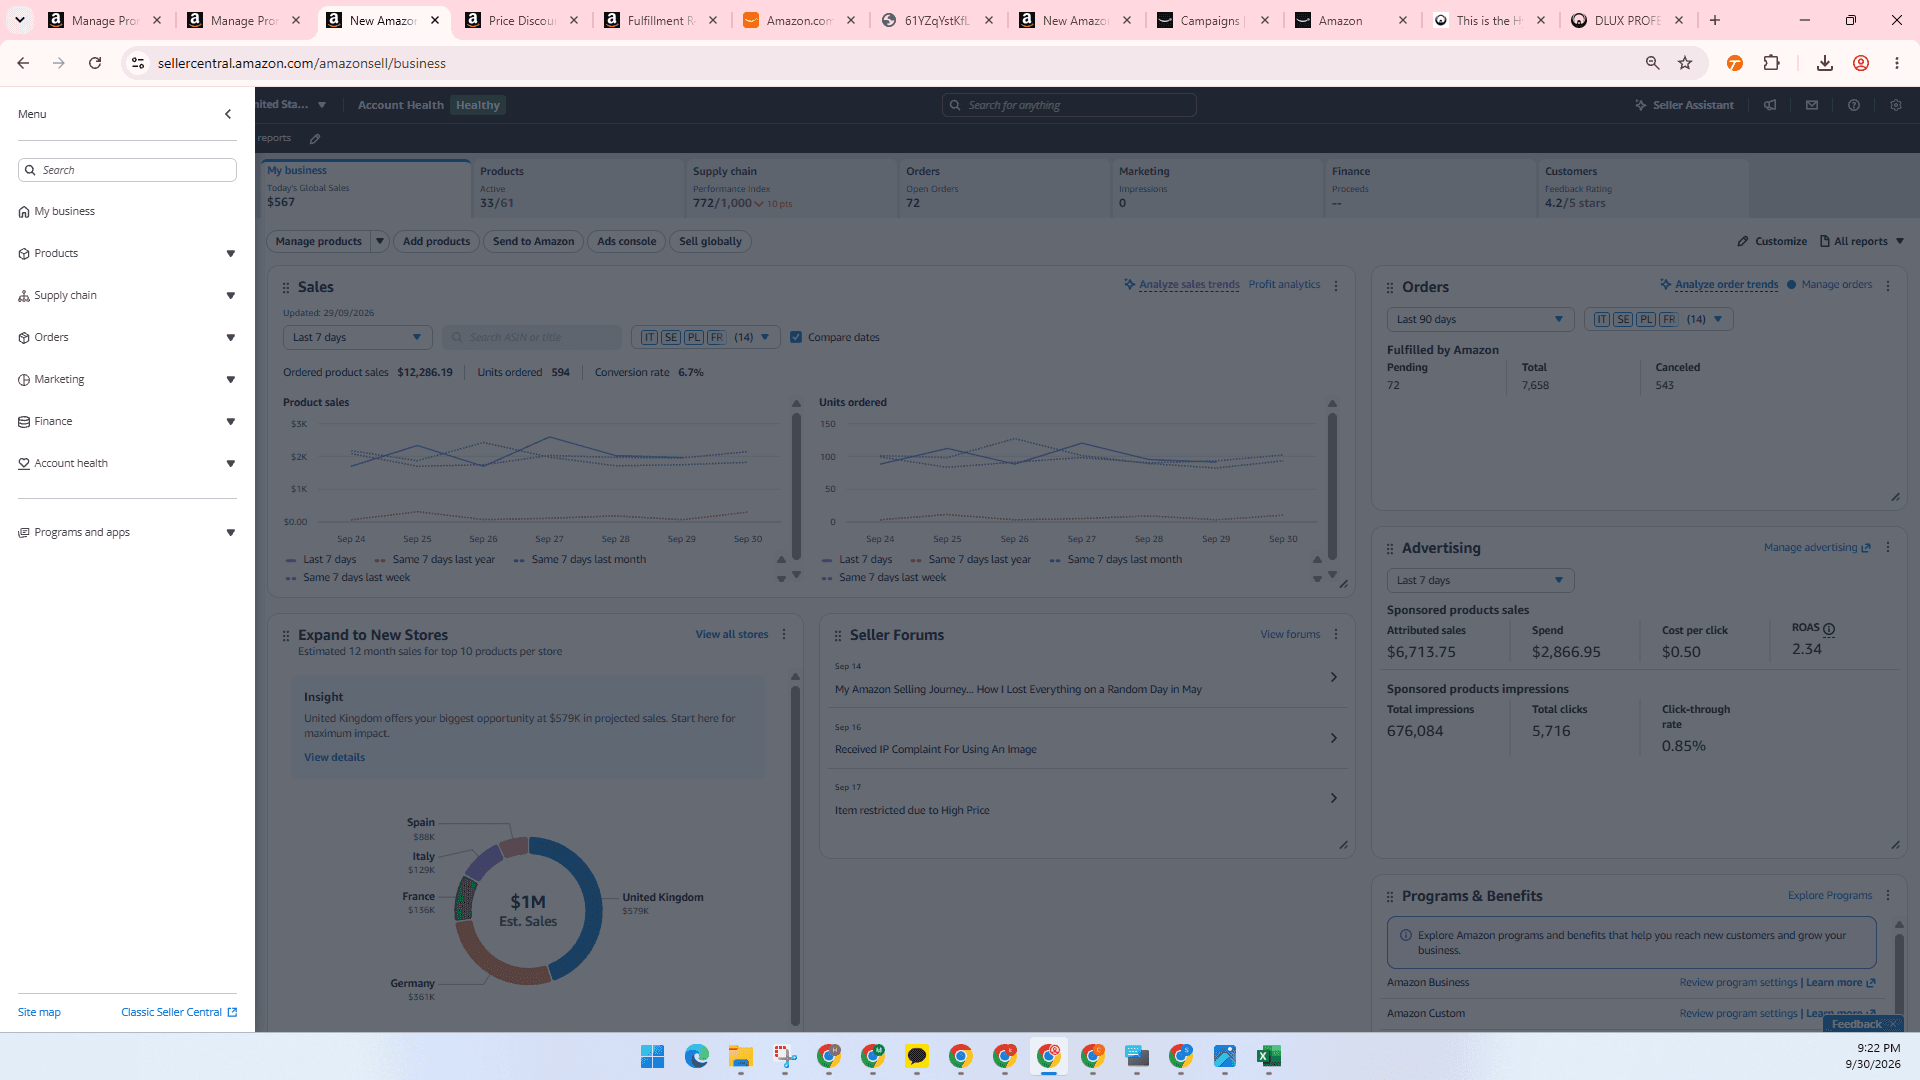This screenshot has width=1920, height=1080.
Task: Select the Supply chain summary tab
Action: (791, 188)
